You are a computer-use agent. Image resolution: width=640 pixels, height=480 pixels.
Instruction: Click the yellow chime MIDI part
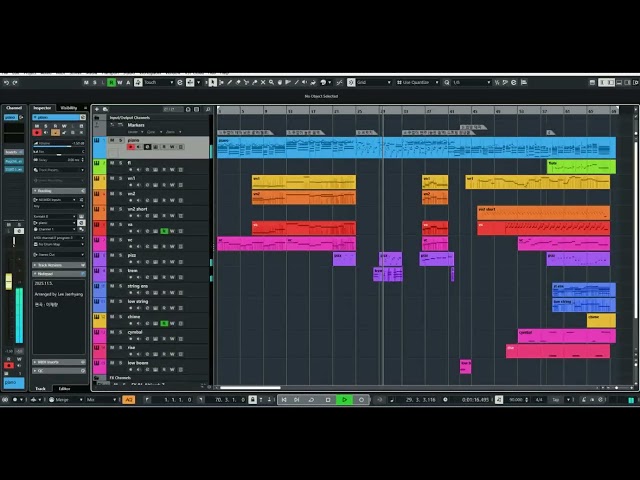click(x=601, y=320)
